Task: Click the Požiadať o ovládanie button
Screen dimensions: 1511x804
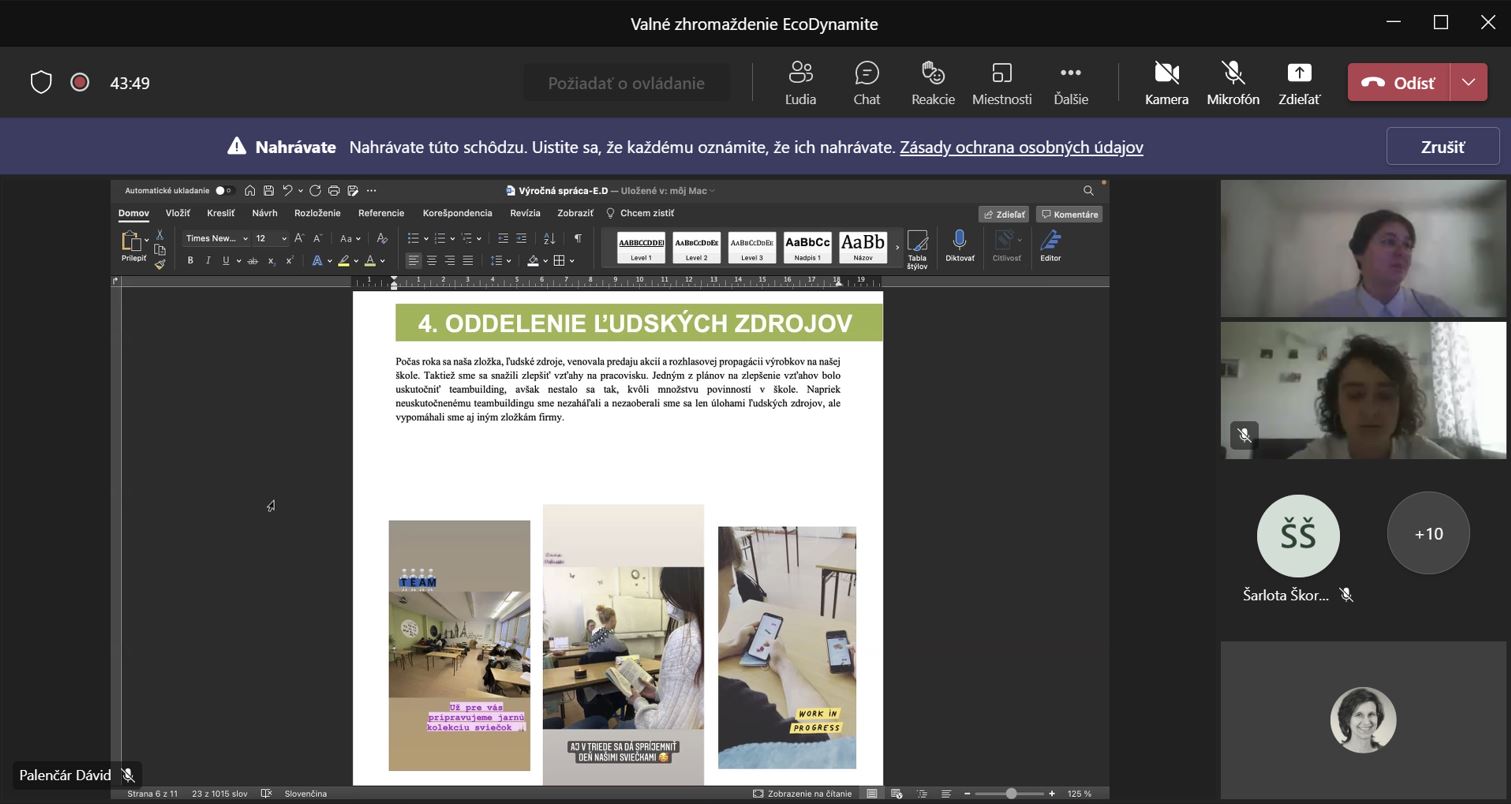Action: click(x=626, y=83)
